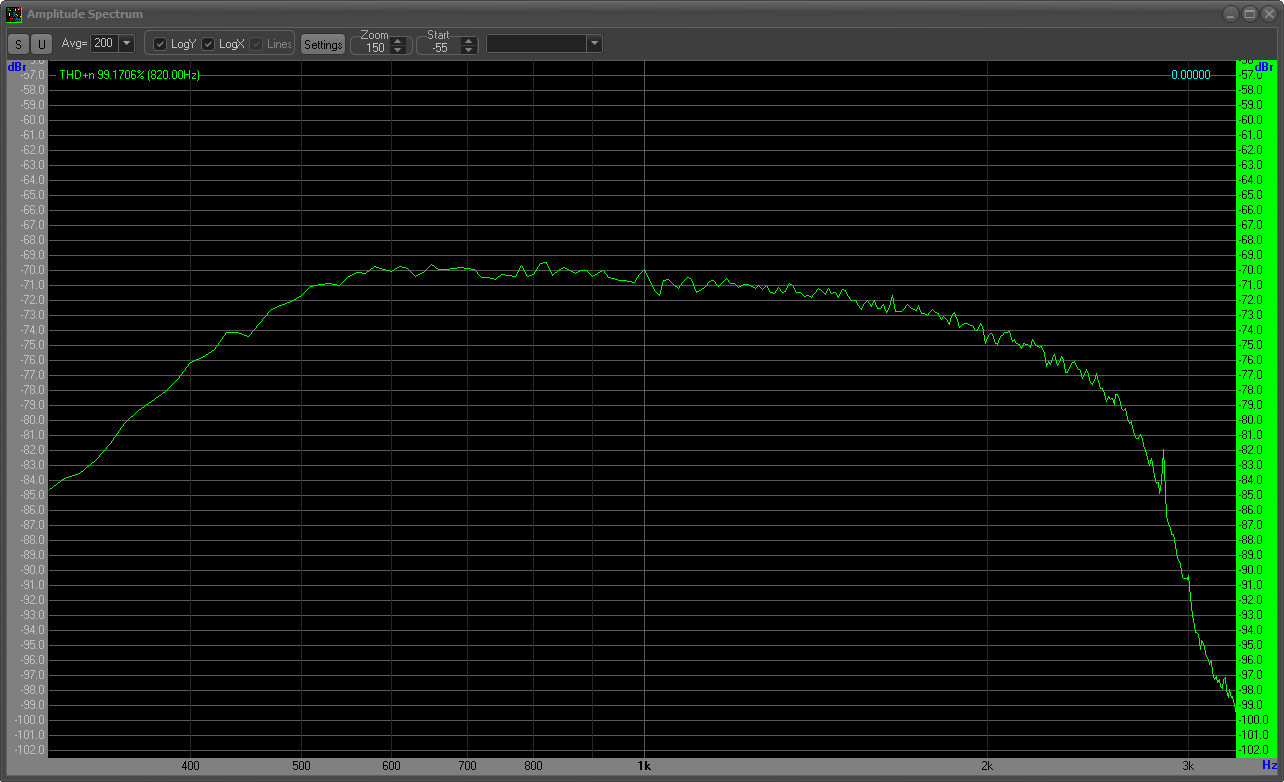This screenshot has width=1284, height=782.
Task: Click the blue Hz axis label
Action: coord(1270,765)
